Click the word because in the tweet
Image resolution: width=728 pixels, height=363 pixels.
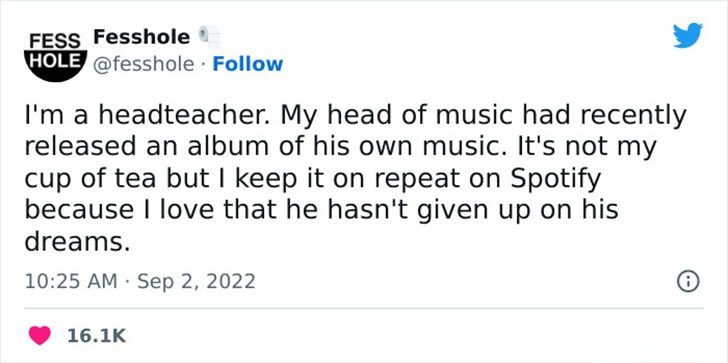click(x=76, y=210)
